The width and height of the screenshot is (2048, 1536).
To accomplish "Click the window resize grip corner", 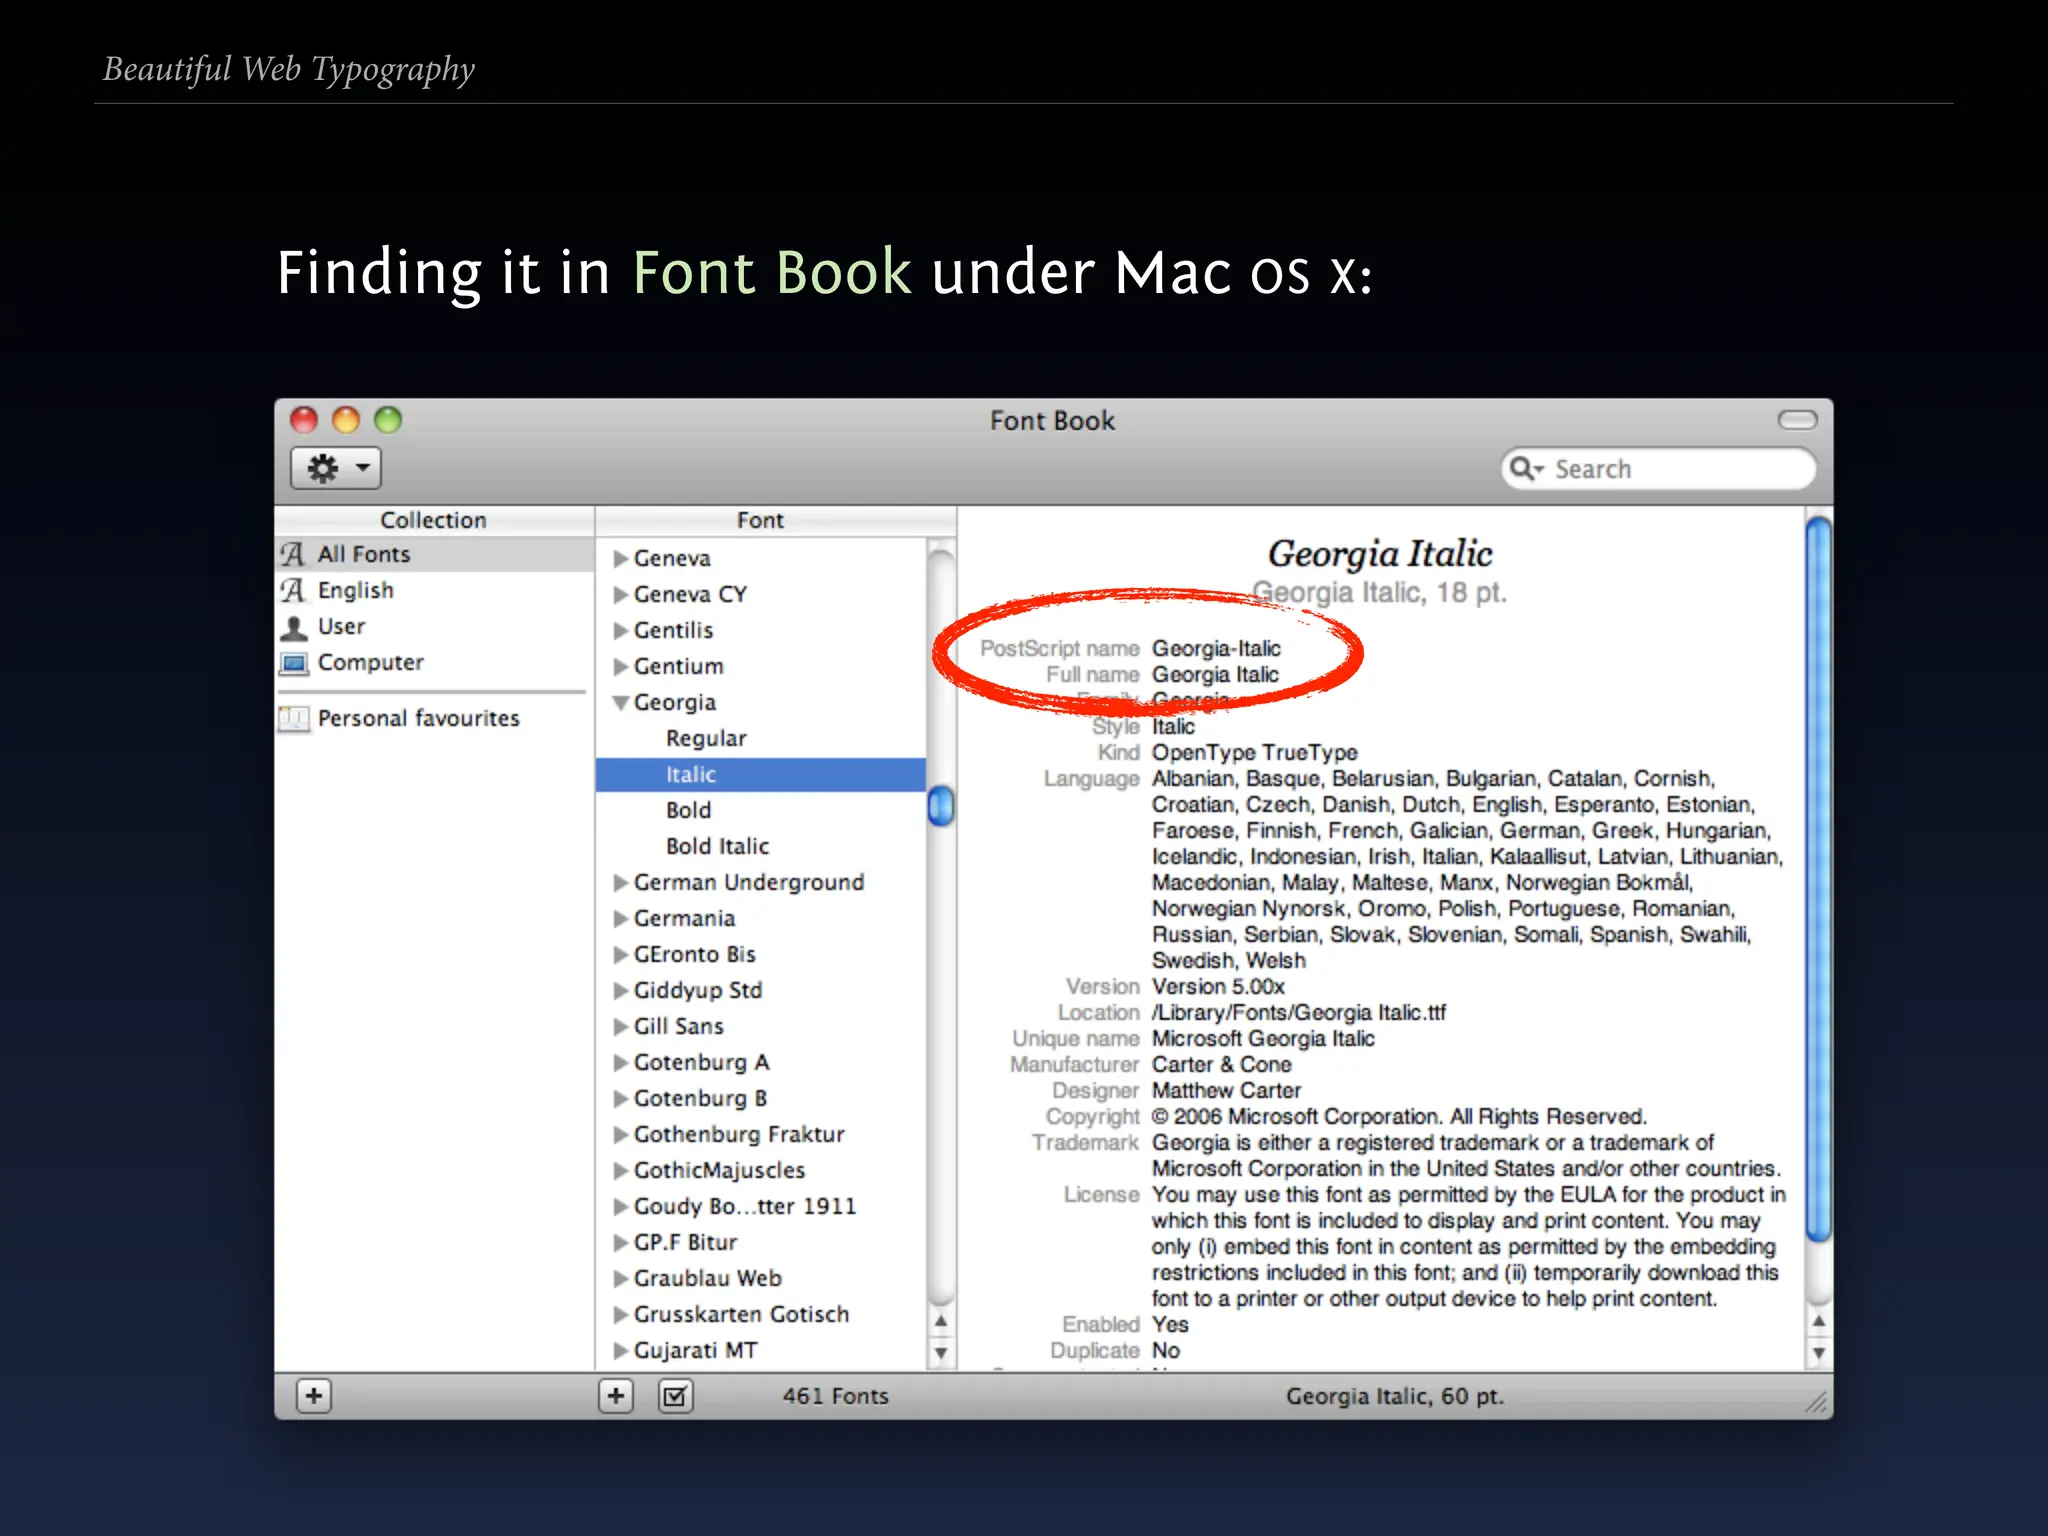I will [1816, 1402].
